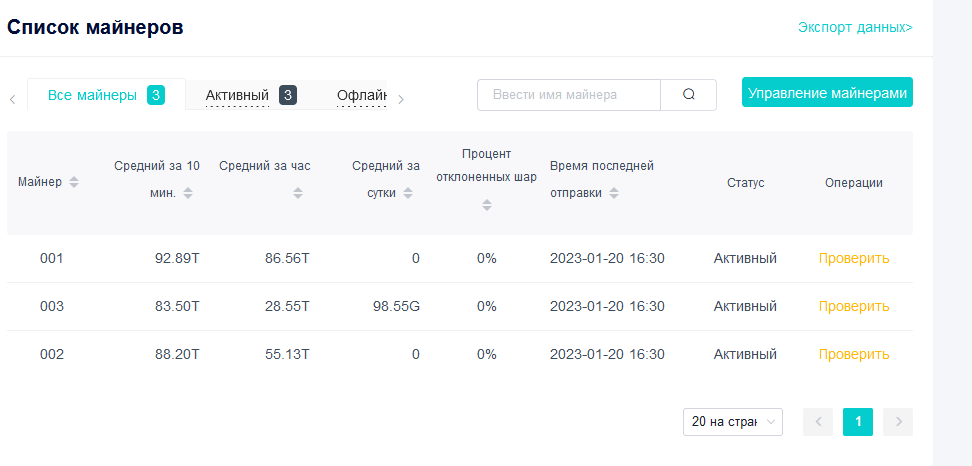Sort by Время последней отправки column
This screenshot has height=466, width=972.
(614, 193)
